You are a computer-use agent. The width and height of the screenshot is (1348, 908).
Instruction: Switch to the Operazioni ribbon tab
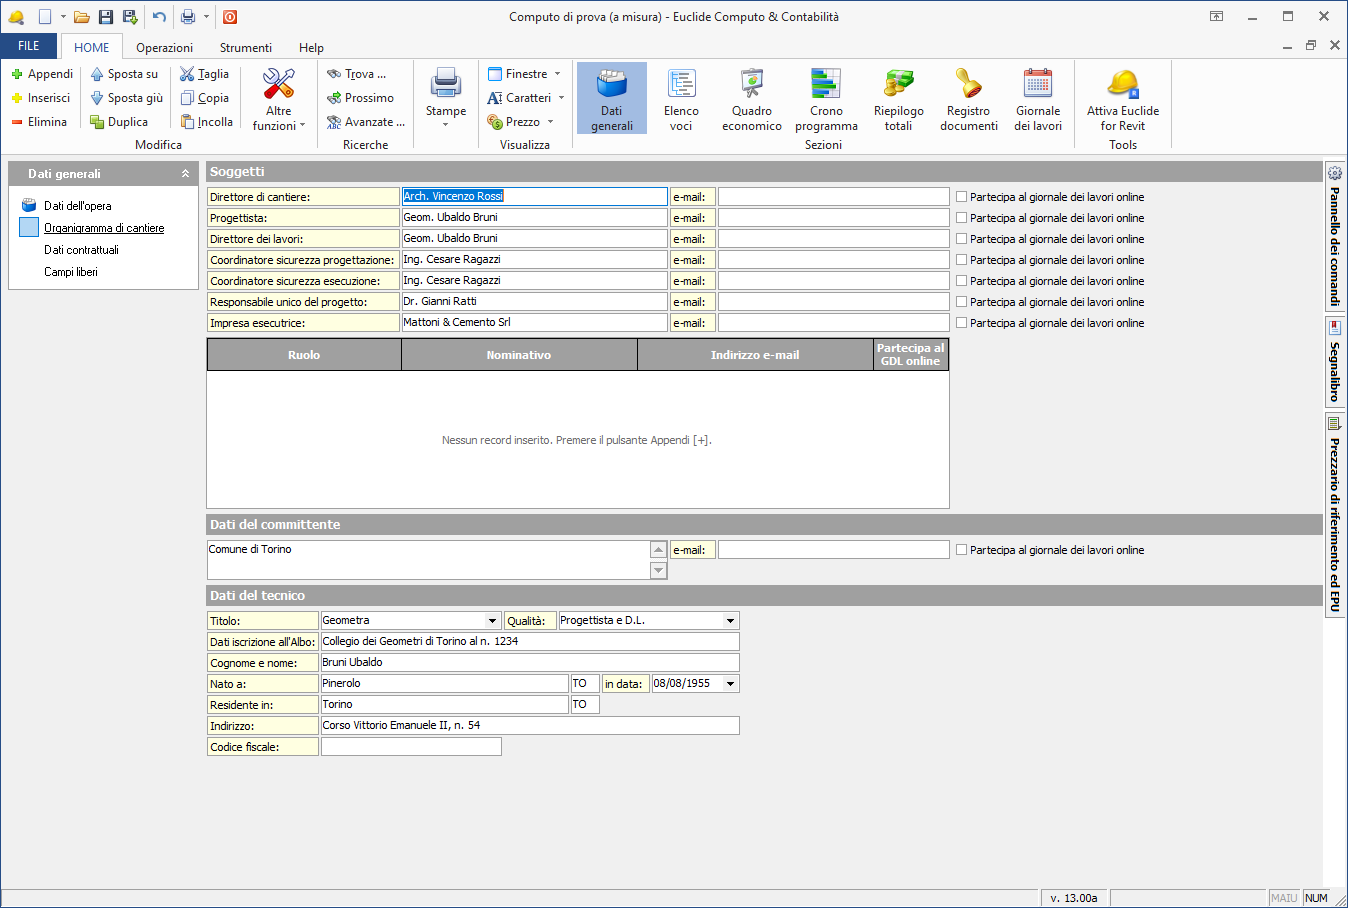click(164, 48)
